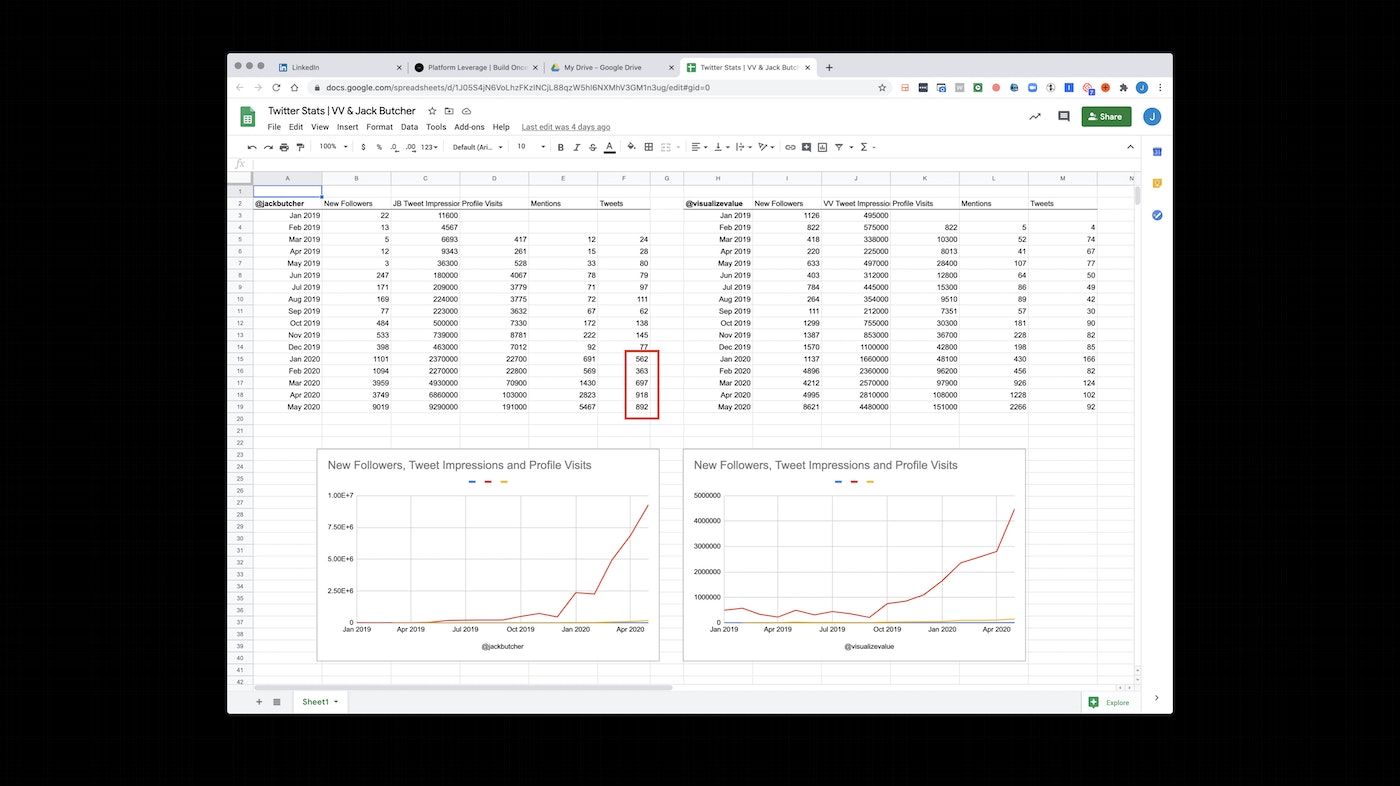Viewport: 1400px width, 786px height.
Task: Open the Default (Arial) font dropdown
Action: click(x=478, y=147)
